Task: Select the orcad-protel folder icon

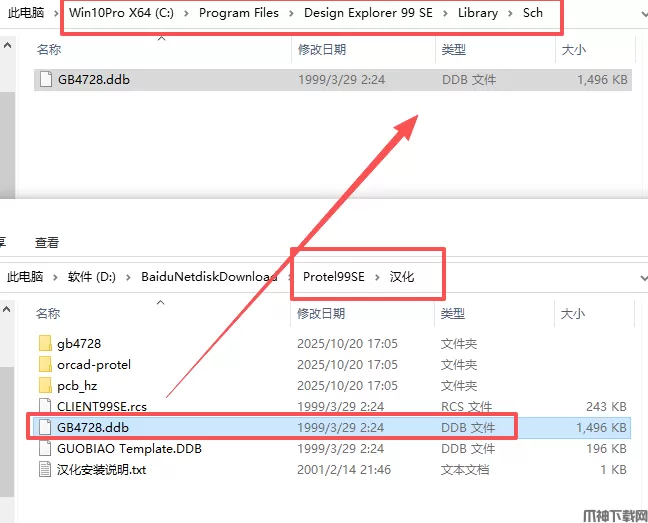Action: point(45,364)
